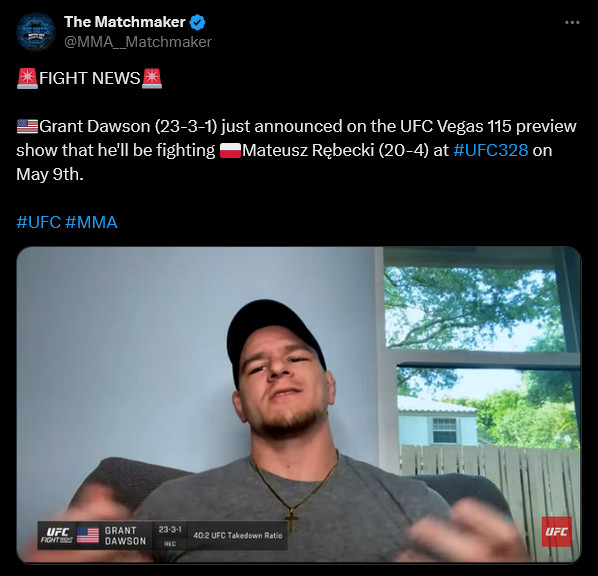The height and width of the screenshot is (576, 598).
Task: Click the siren emoji after FIGHT NEWS
Action: (x=152, y=79)
